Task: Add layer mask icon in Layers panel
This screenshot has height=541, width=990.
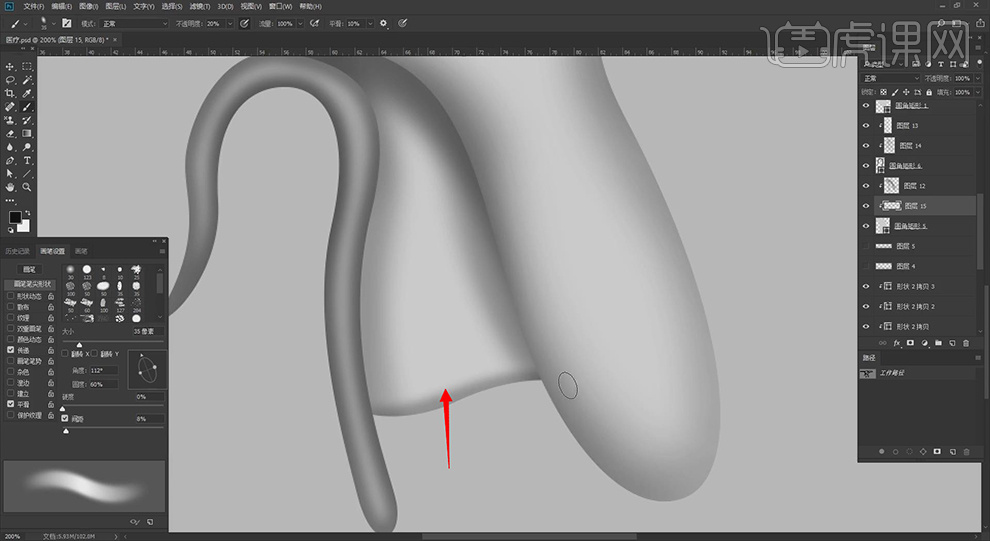Action: (910, 343)
